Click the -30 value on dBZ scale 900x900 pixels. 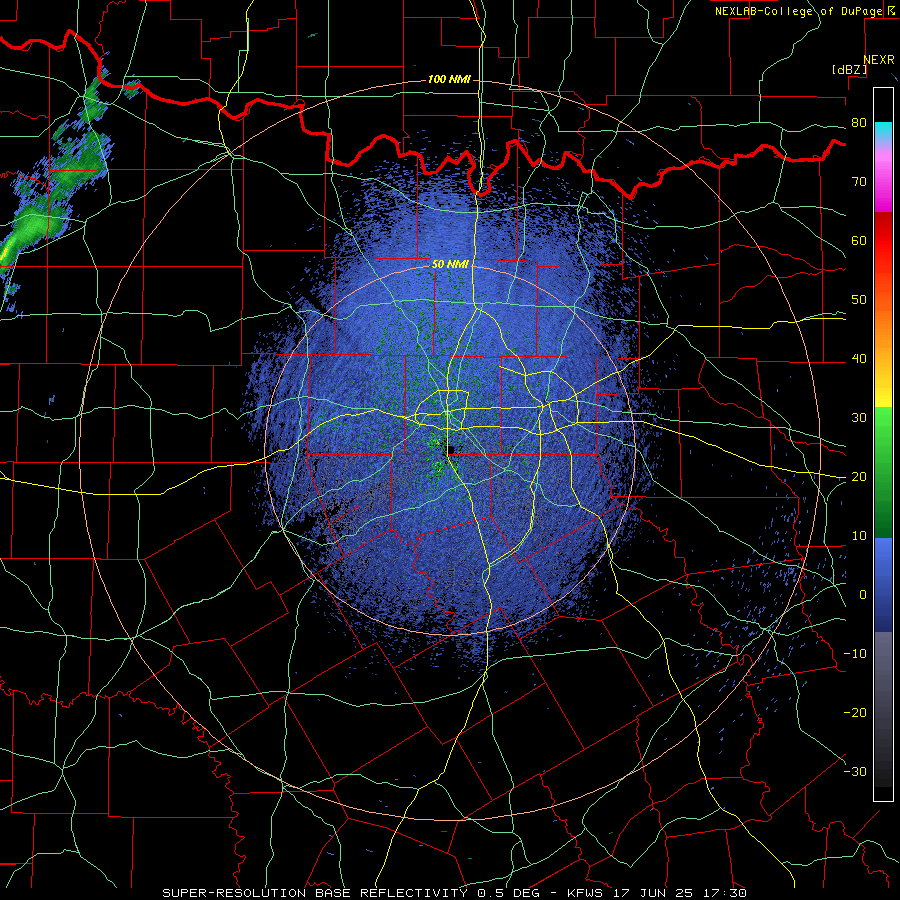(855, 771)
